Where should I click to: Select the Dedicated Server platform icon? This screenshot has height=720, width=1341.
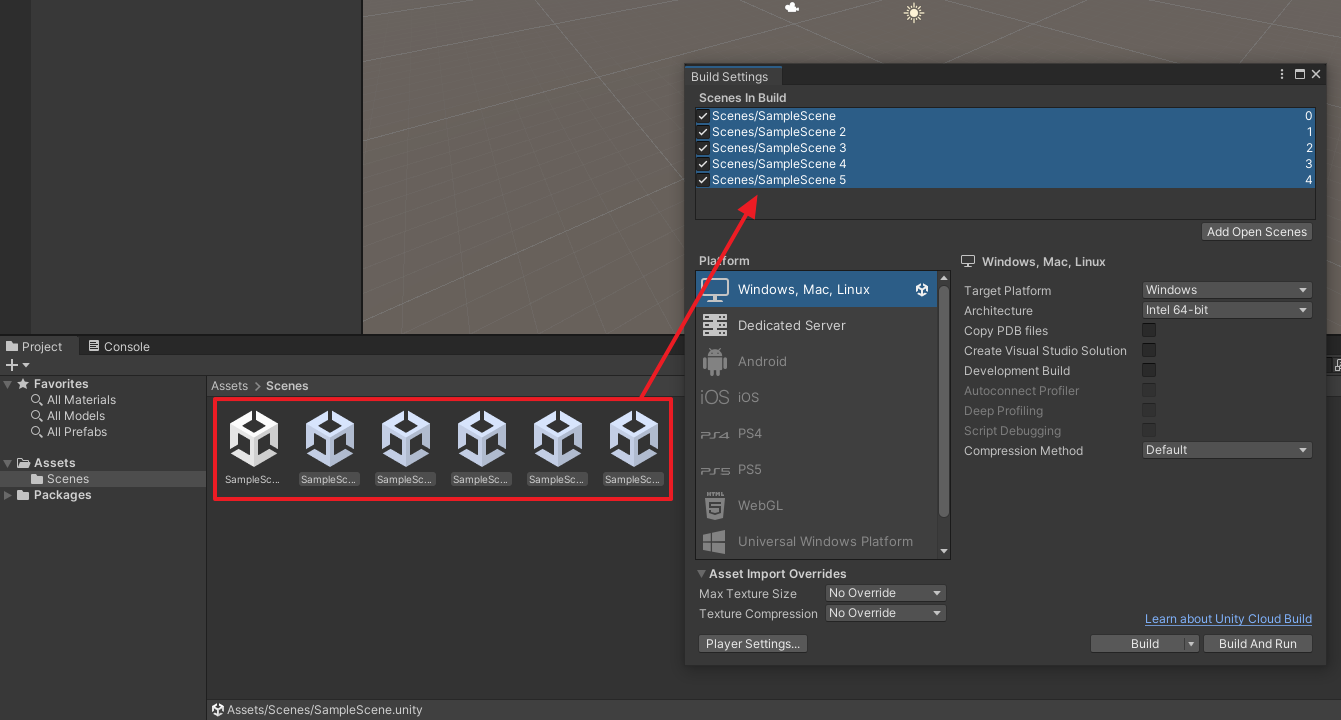[x=715, y=325]
